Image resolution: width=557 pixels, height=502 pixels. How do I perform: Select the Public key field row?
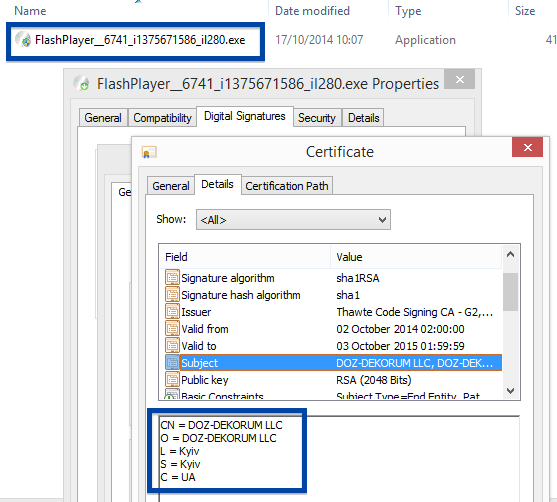(x=333, y=380)
